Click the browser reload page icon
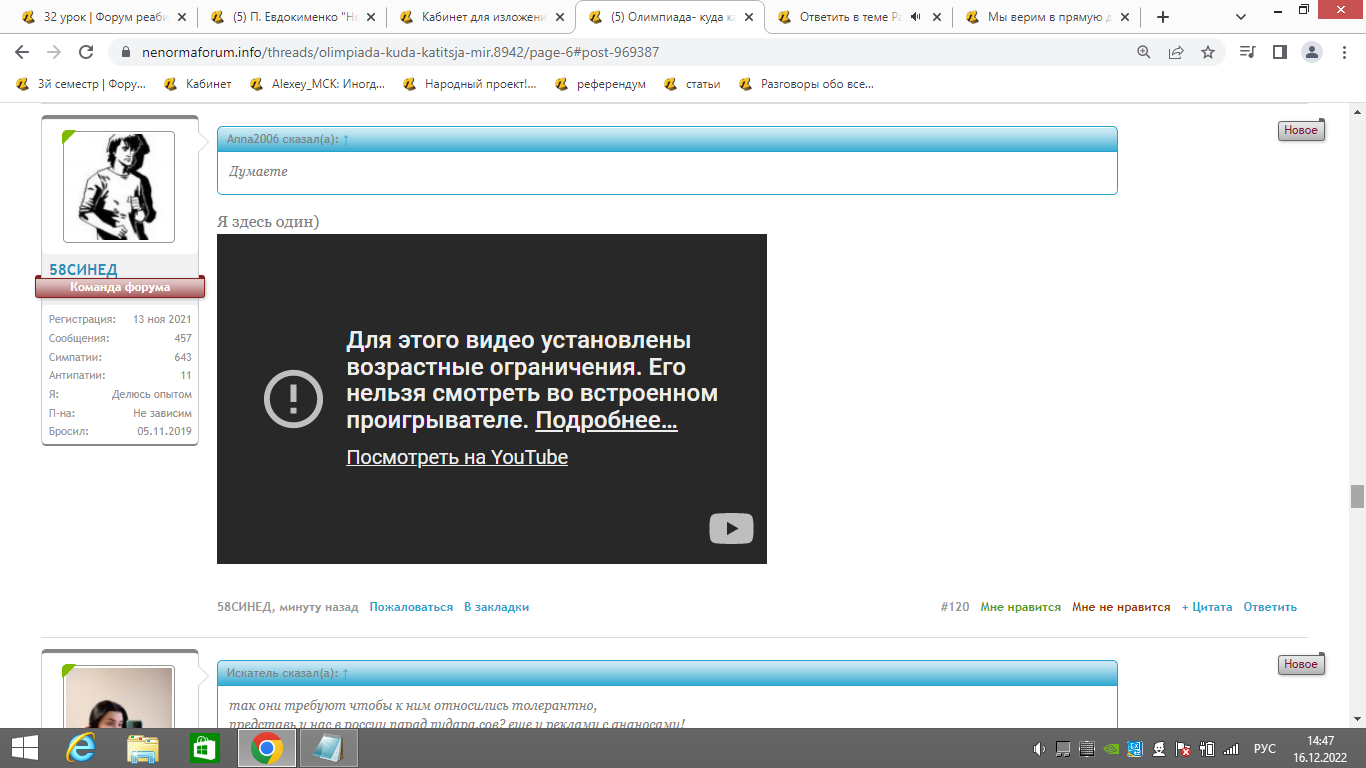 [x=86, y=52]
